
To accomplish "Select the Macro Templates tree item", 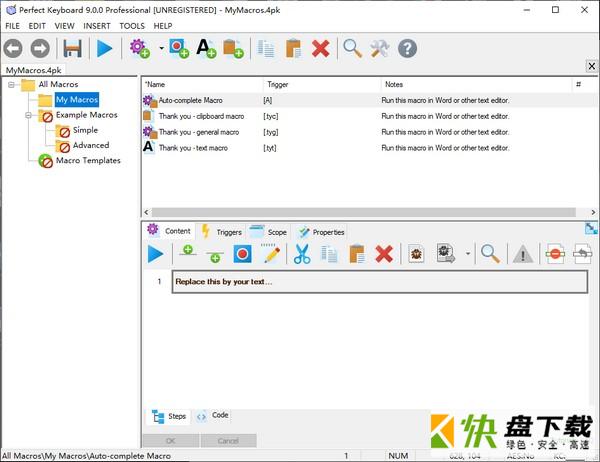I will pos(88,160).
